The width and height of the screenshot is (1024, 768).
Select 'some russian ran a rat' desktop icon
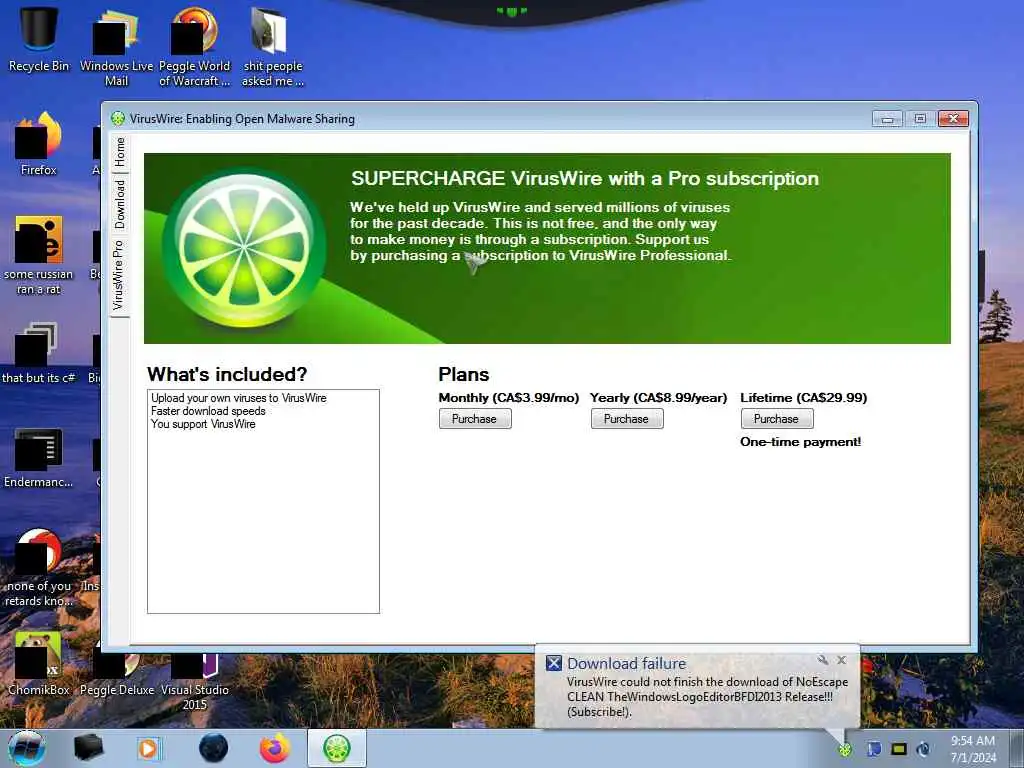coord(39,255)
